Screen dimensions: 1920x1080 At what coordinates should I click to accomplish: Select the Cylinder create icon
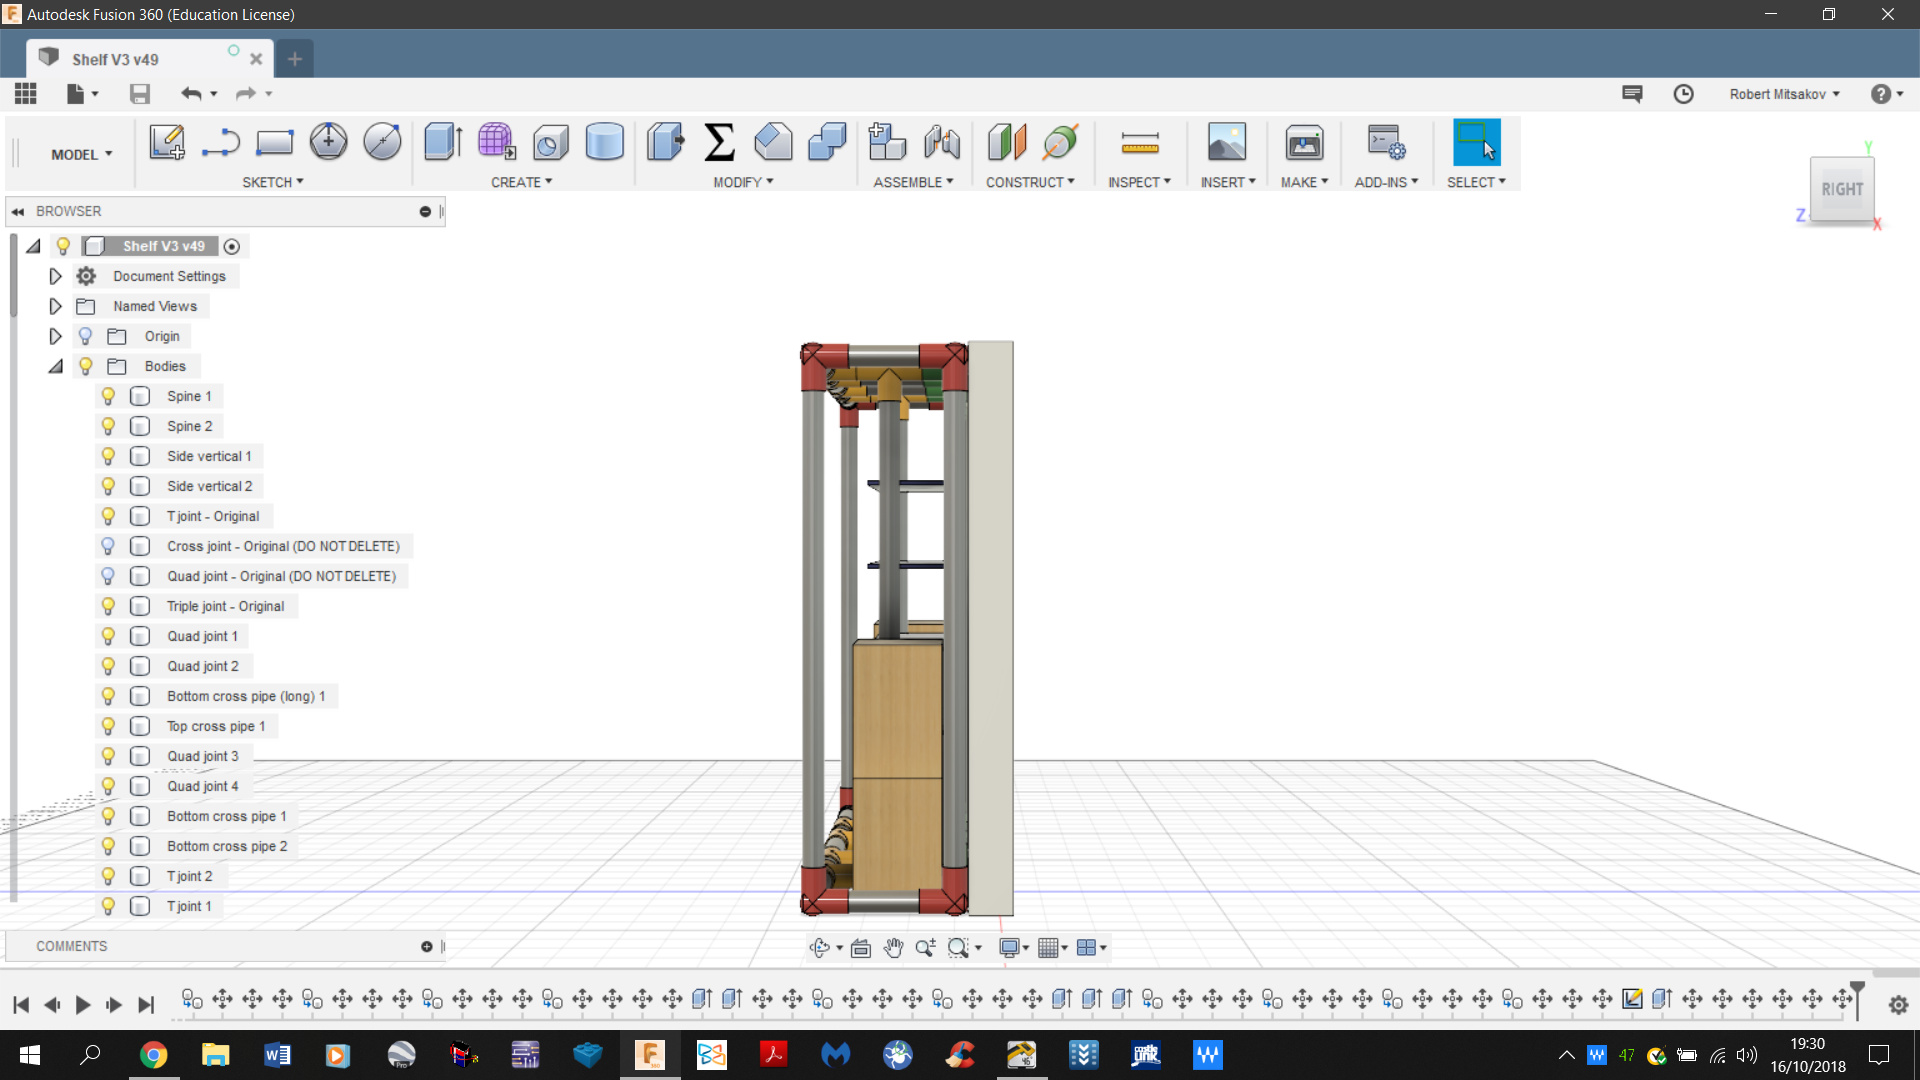[x=604, y=142]
